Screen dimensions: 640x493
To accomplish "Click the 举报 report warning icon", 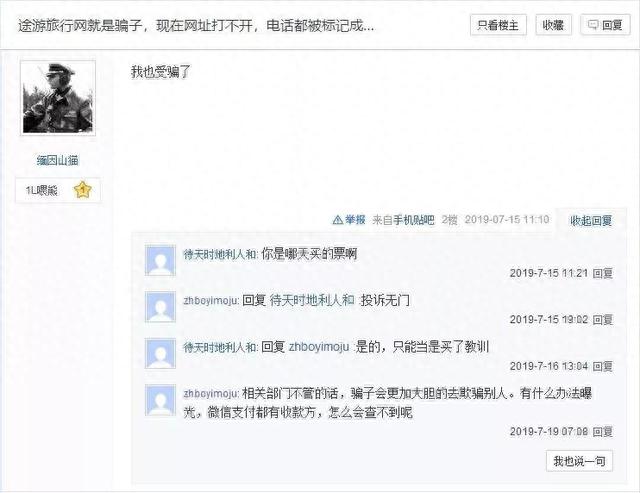I will [x=338, y=220].
